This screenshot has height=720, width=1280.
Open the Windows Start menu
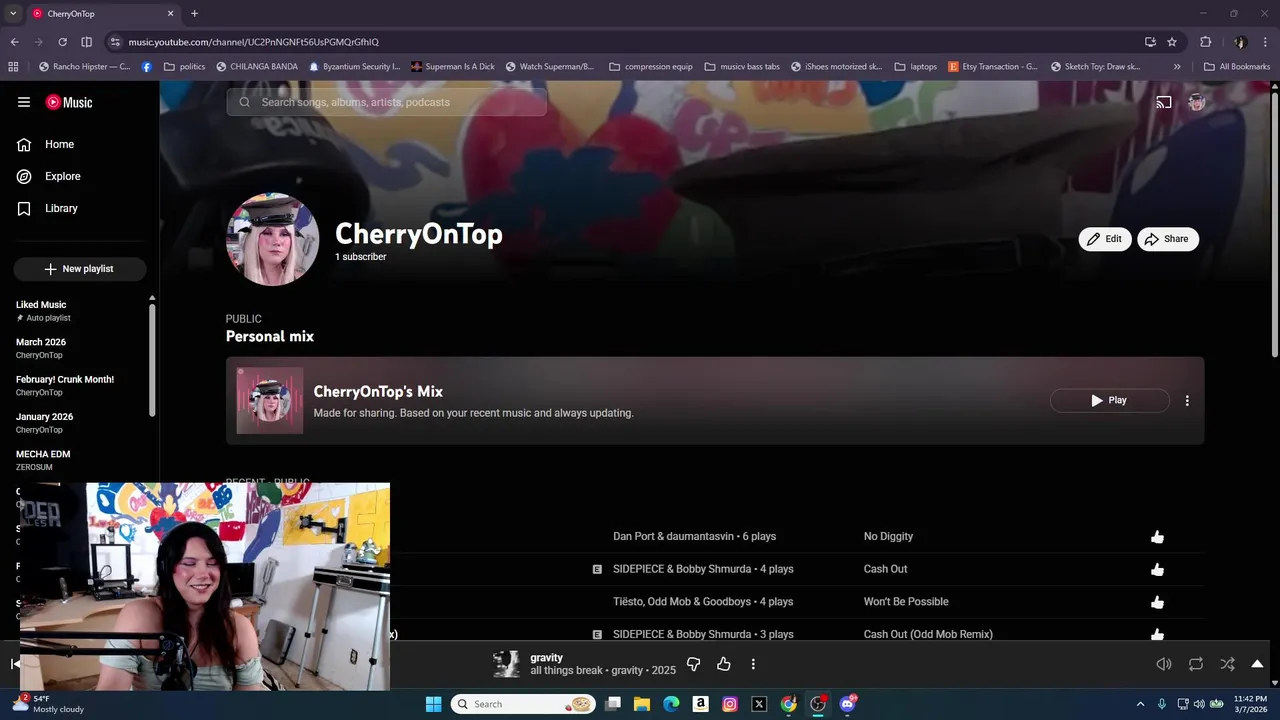click(433, 704)
